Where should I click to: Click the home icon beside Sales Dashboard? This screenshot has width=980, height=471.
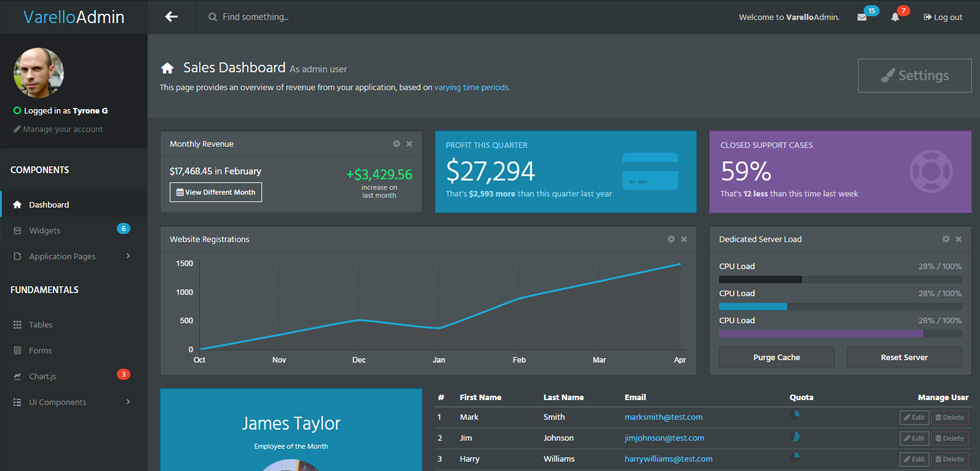click(x=167, y=68)
